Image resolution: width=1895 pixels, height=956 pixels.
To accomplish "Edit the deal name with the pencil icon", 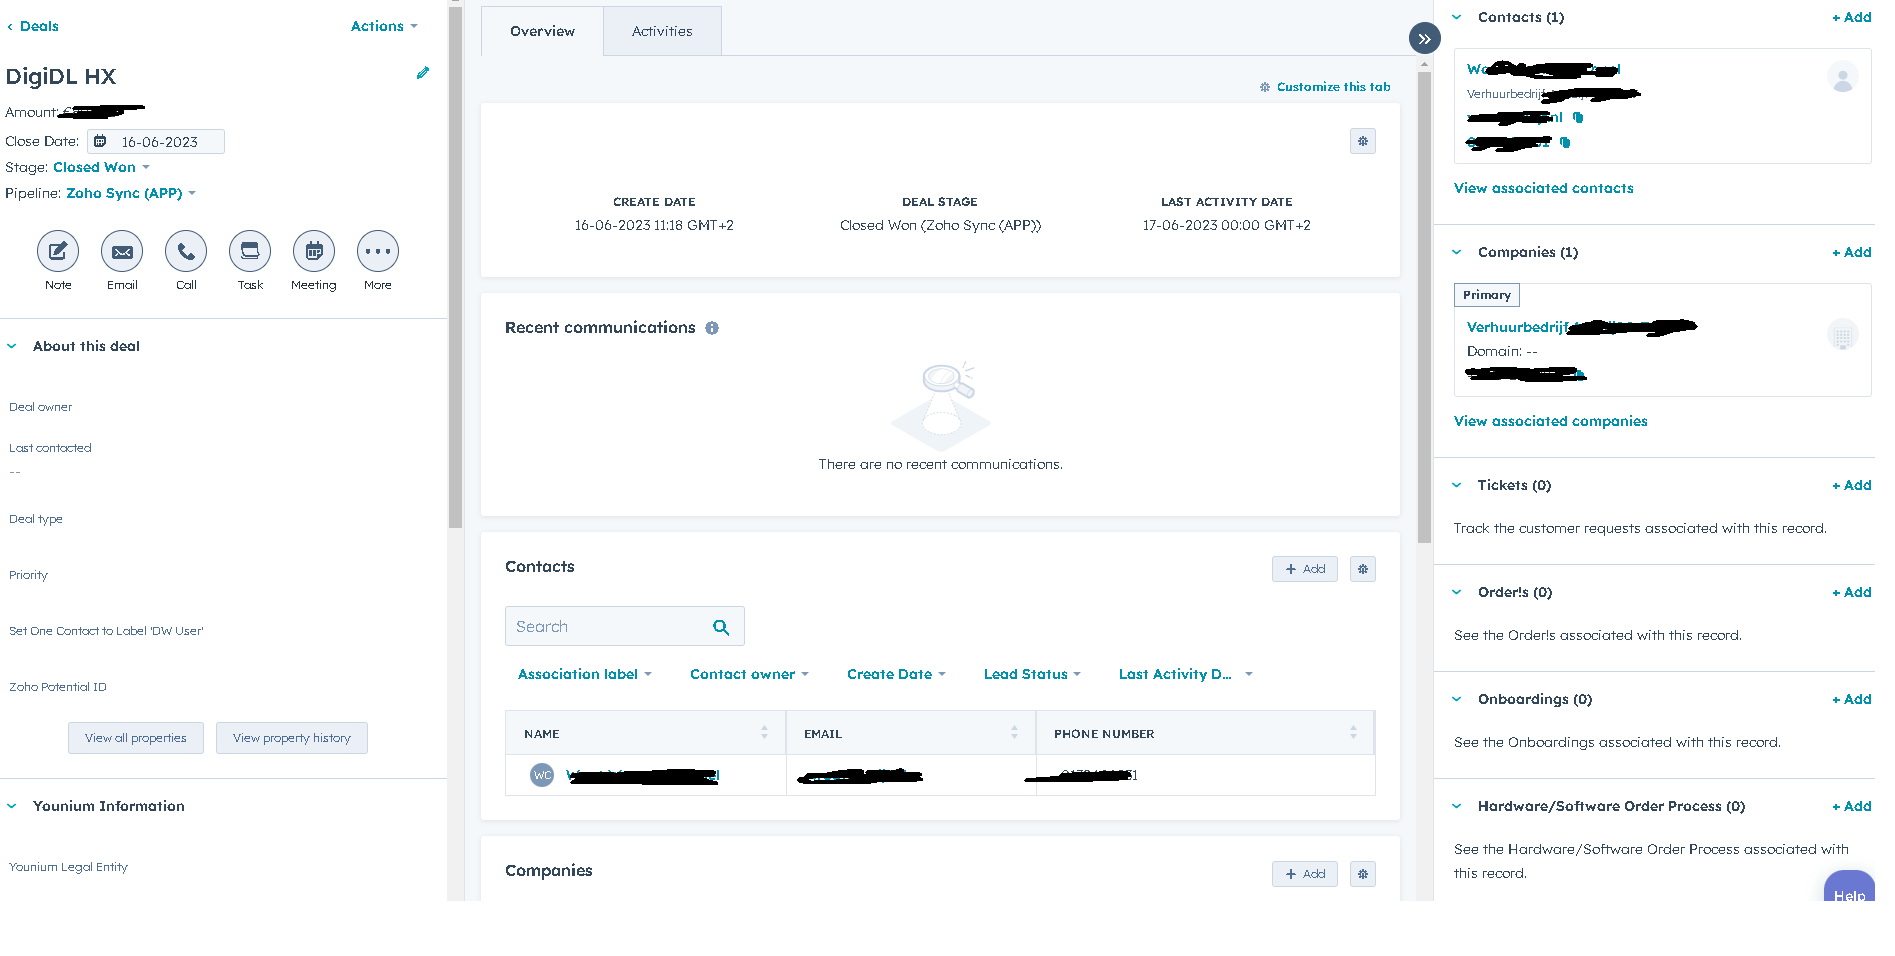I will 423,73.
